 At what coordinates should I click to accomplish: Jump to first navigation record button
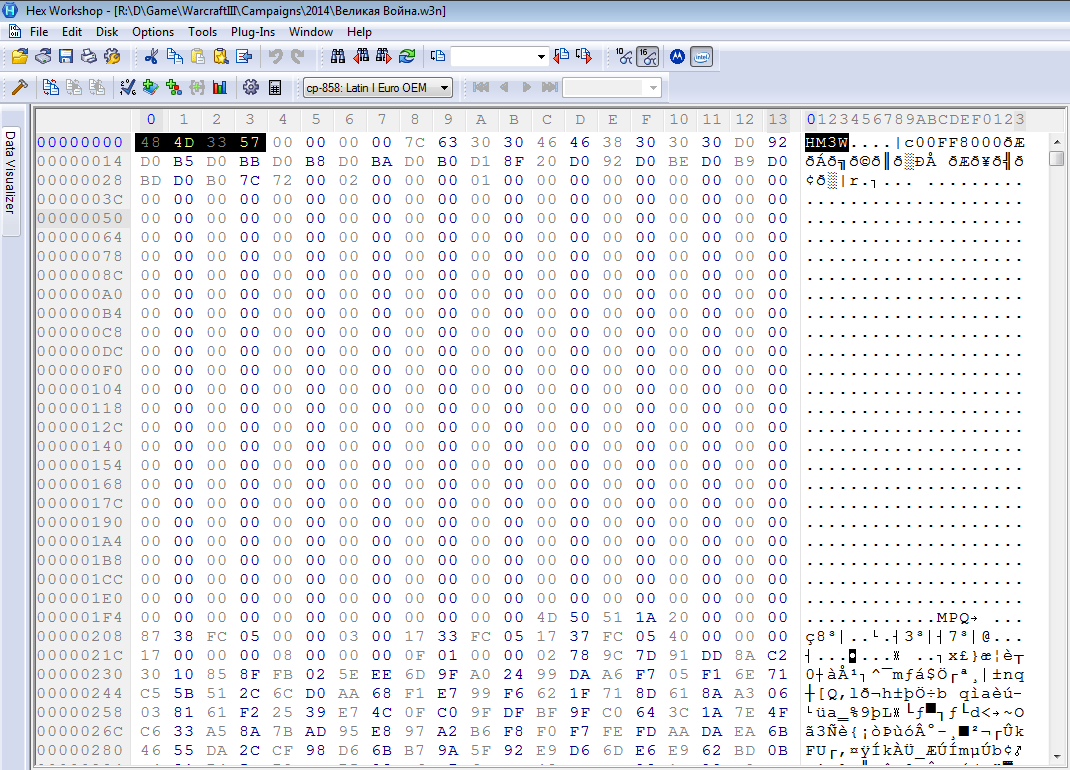coord(480,87)
